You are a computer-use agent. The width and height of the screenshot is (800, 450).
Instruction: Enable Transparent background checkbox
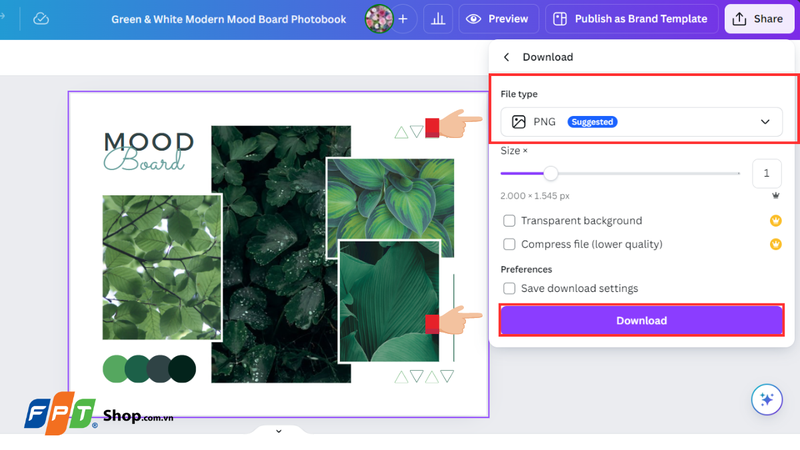509,220
